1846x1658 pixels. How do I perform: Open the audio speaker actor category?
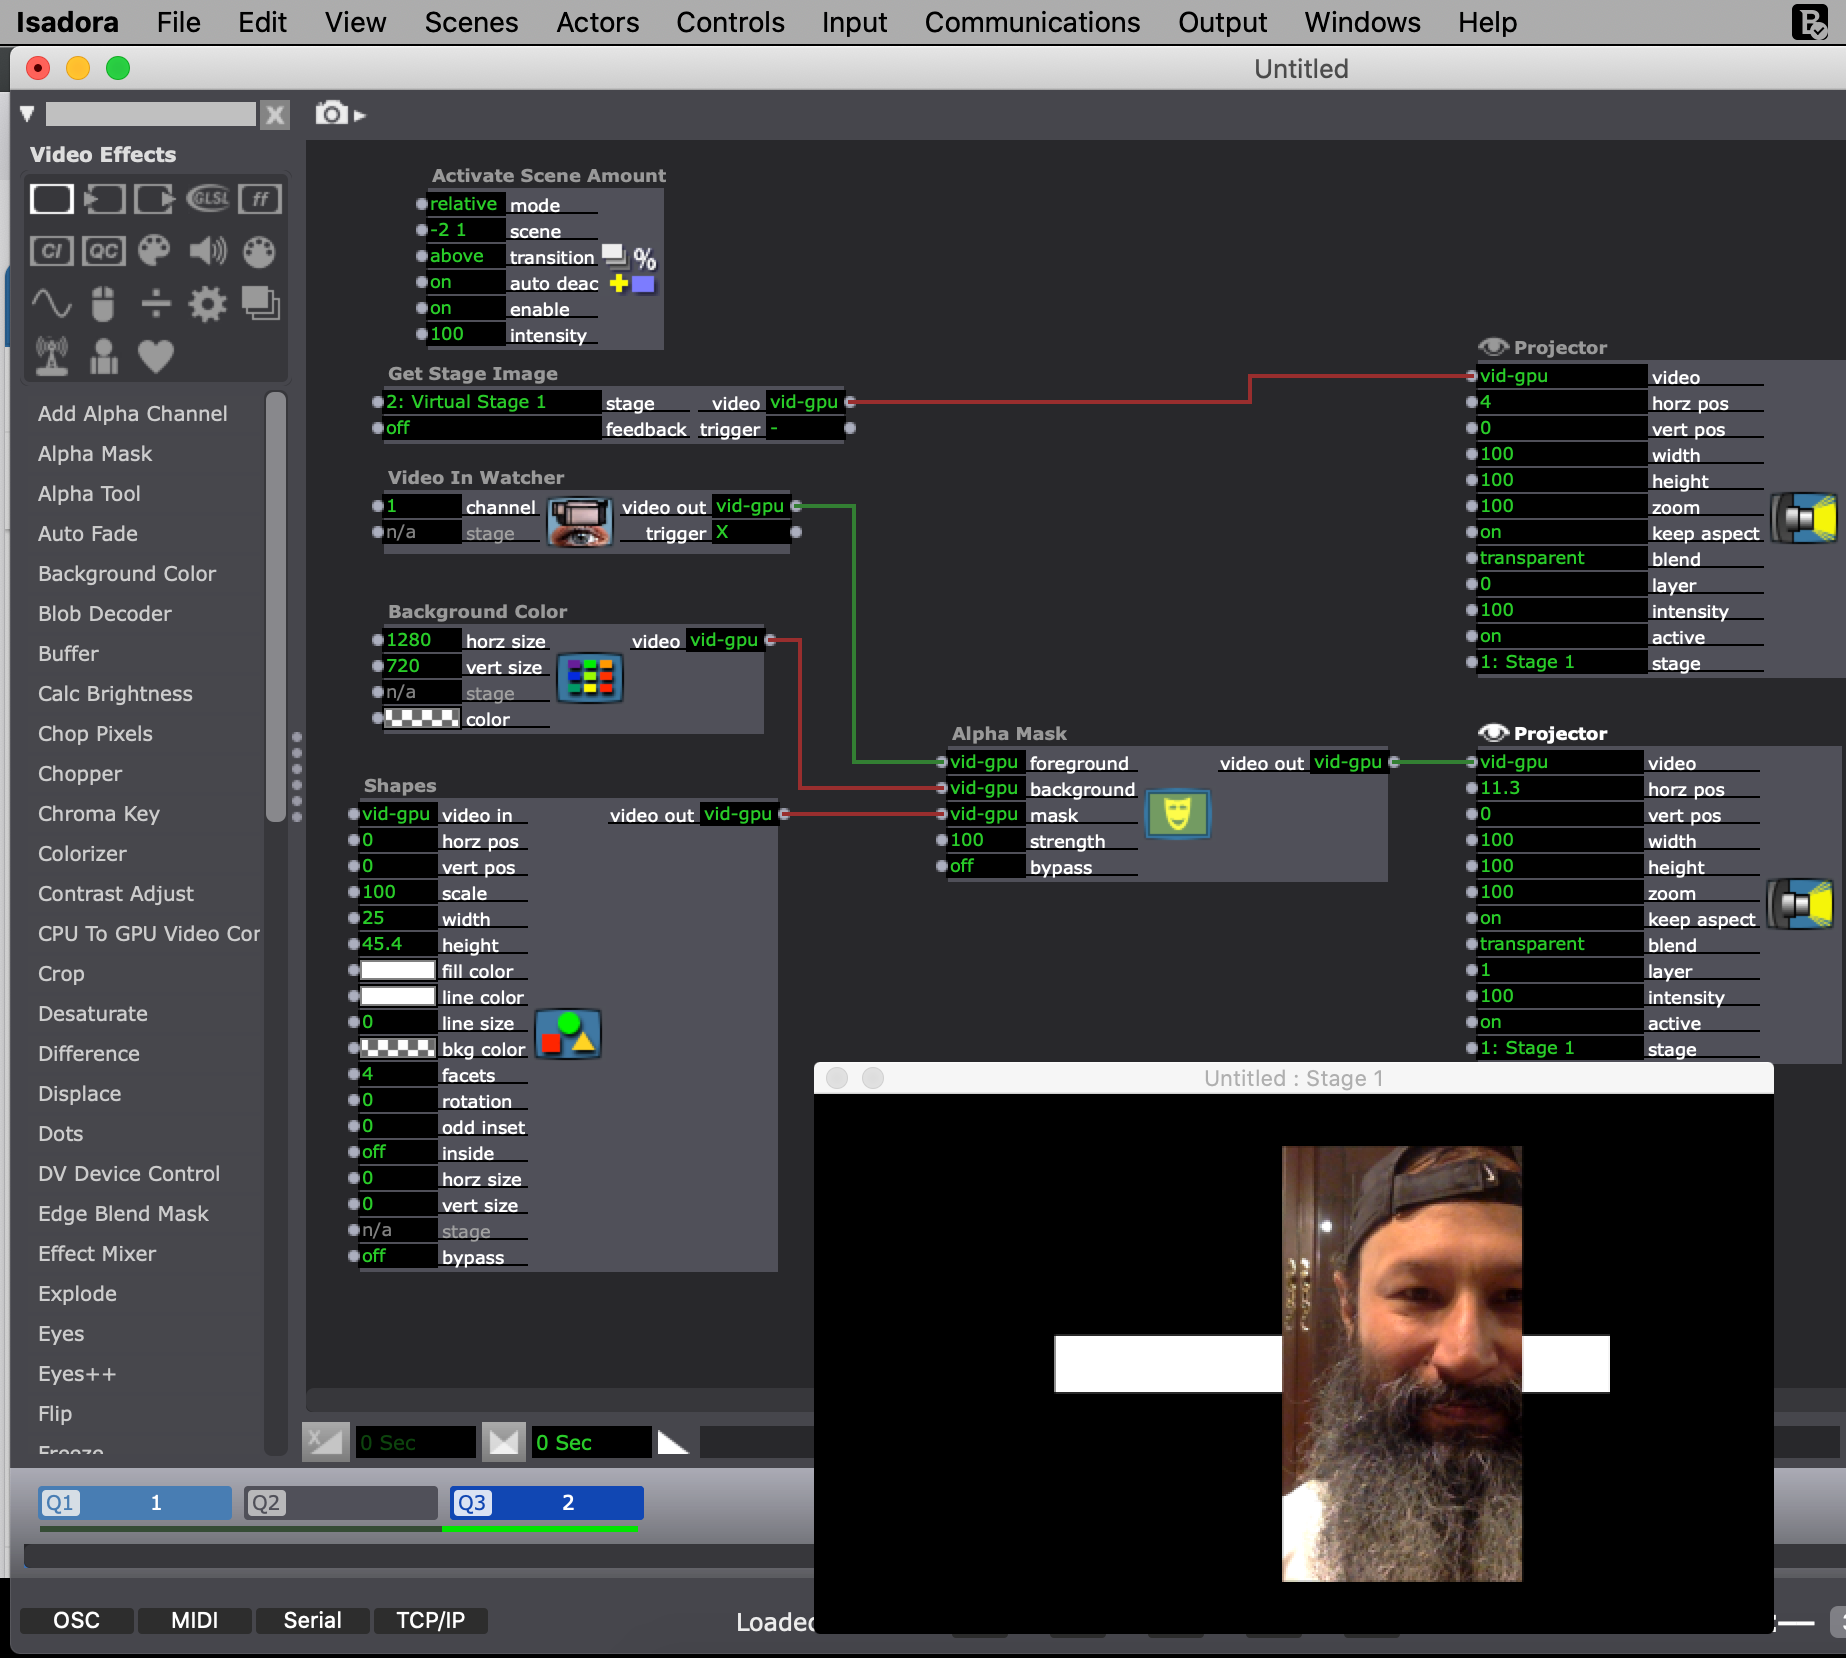point(208,251)
